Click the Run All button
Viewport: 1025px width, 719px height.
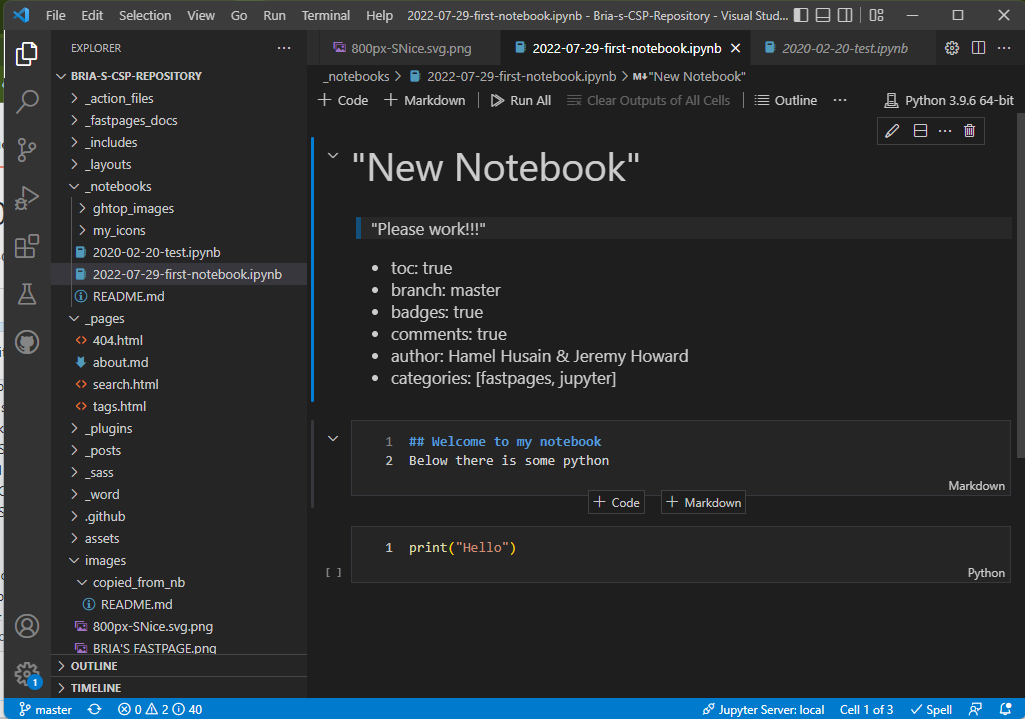pyautogui.click(x=520, y=100)
